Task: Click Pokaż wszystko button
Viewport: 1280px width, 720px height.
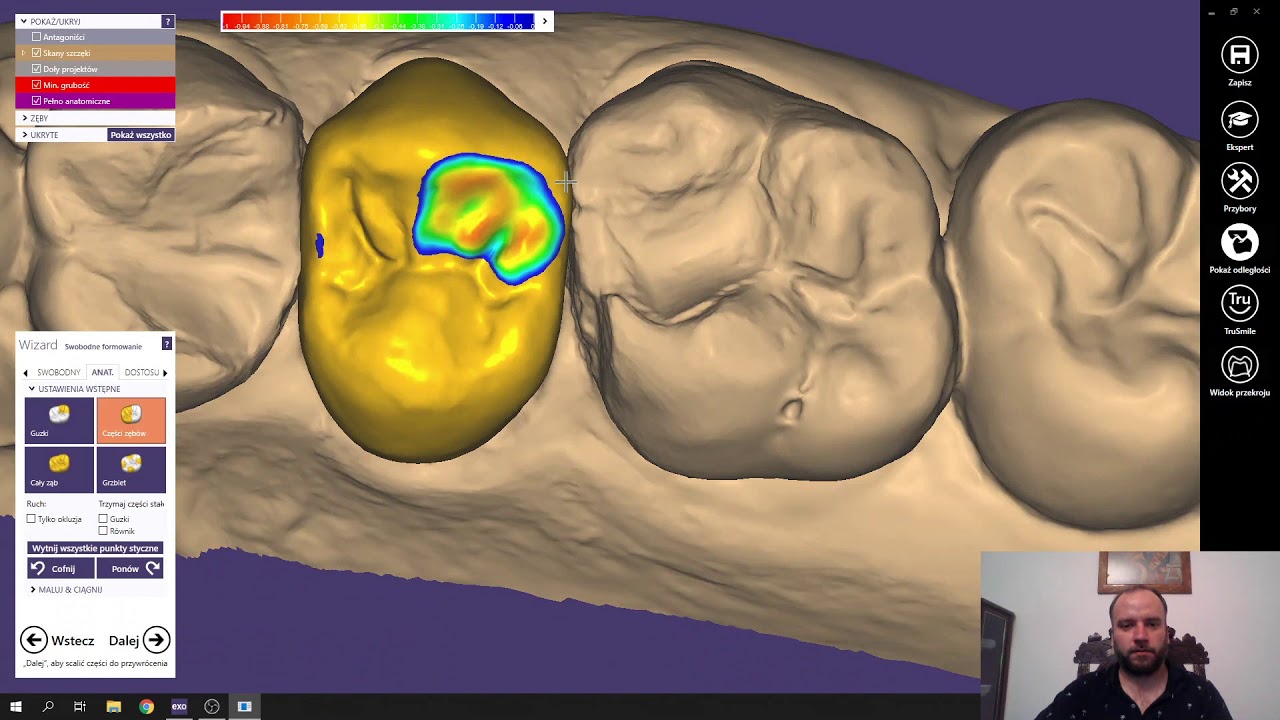Action: point(140,135)
